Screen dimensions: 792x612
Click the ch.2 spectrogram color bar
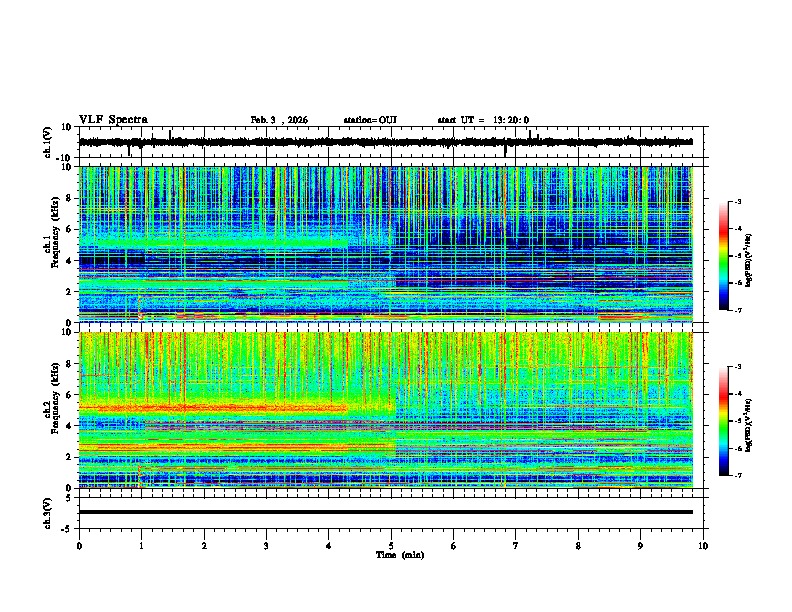[723, 421]
